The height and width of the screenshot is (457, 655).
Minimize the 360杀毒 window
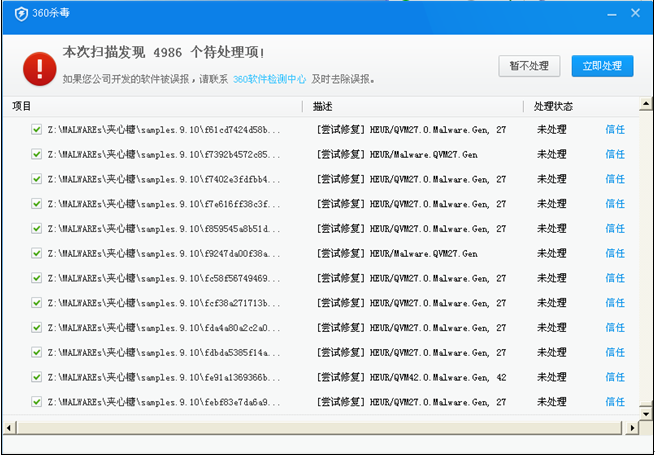(612, 14)
